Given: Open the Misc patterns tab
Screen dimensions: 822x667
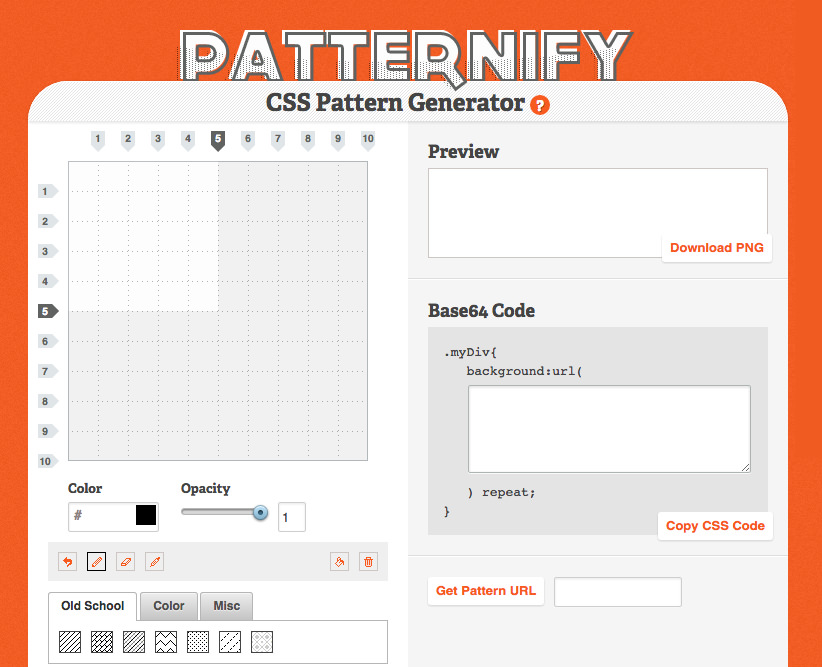Looking at the screenshot, I should click(226, 606).
